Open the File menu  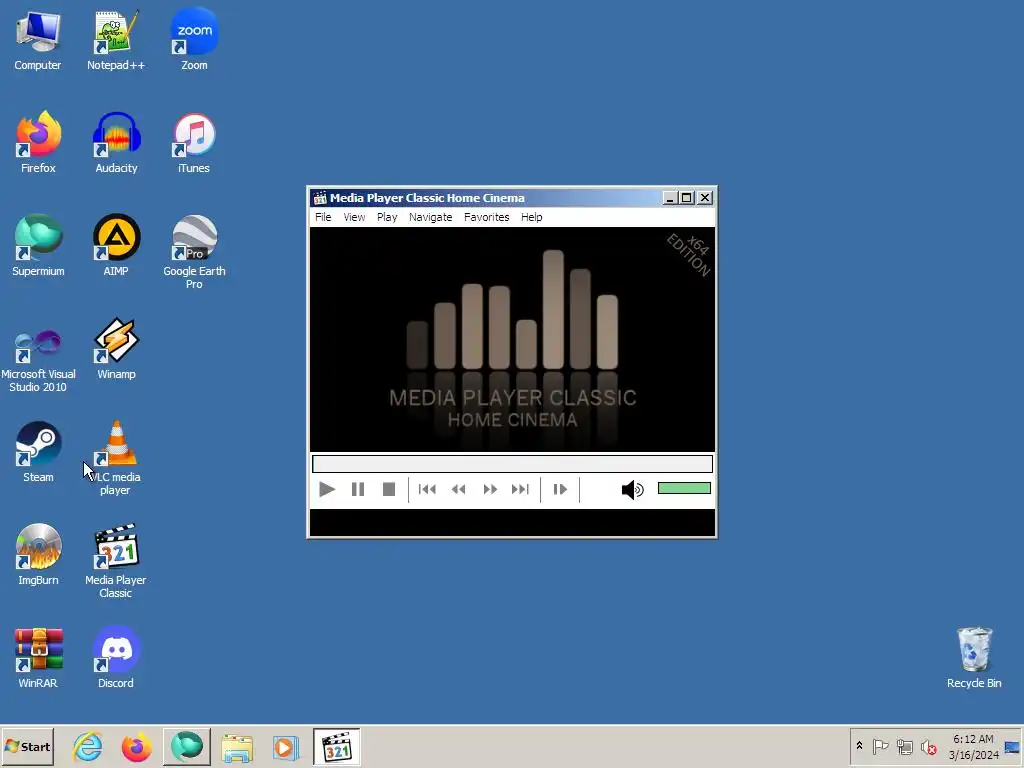point(323,217)
